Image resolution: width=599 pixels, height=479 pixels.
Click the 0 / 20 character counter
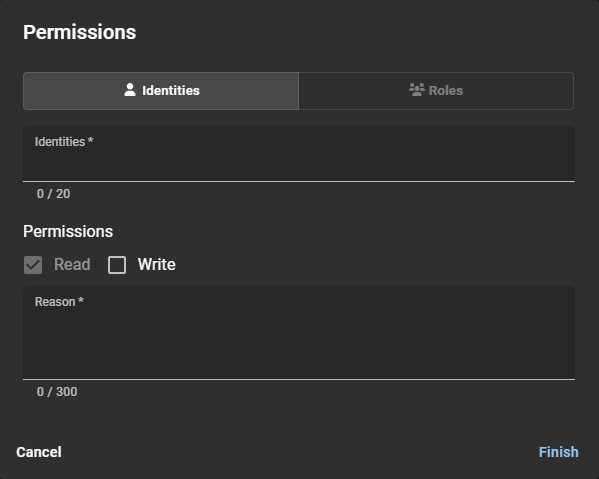[x=53, y=194]
